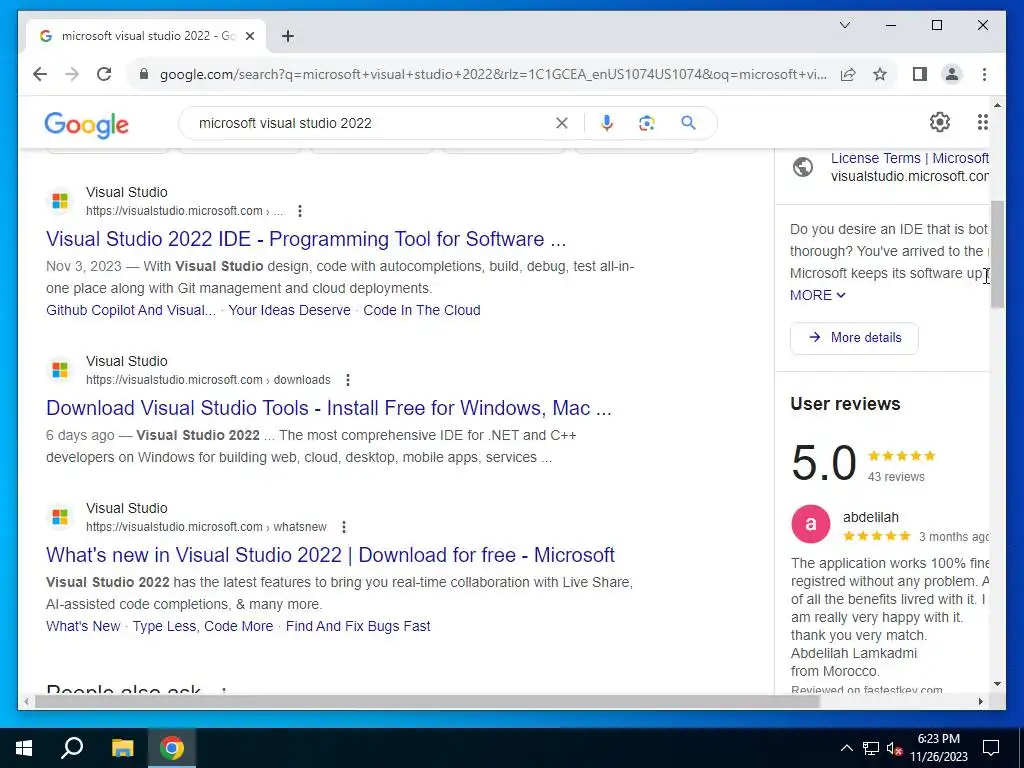Screen dimensions: 1024x768
Task: Share this page using the share icon
Action: 848,74
